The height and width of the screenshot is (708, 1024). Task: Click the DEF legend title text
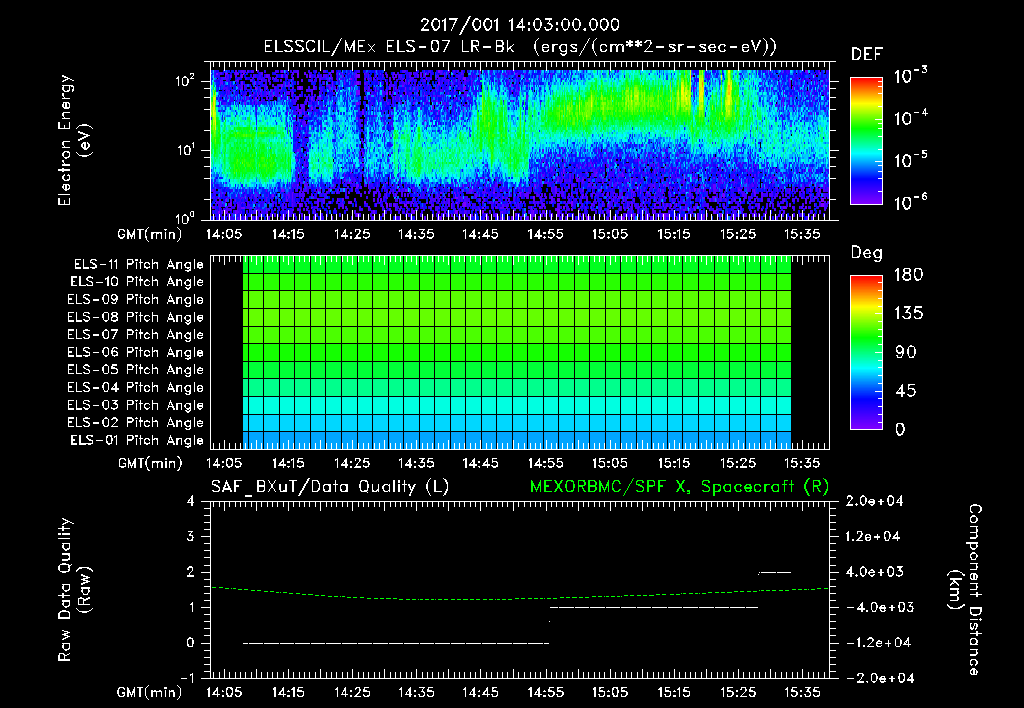point(866,54)
